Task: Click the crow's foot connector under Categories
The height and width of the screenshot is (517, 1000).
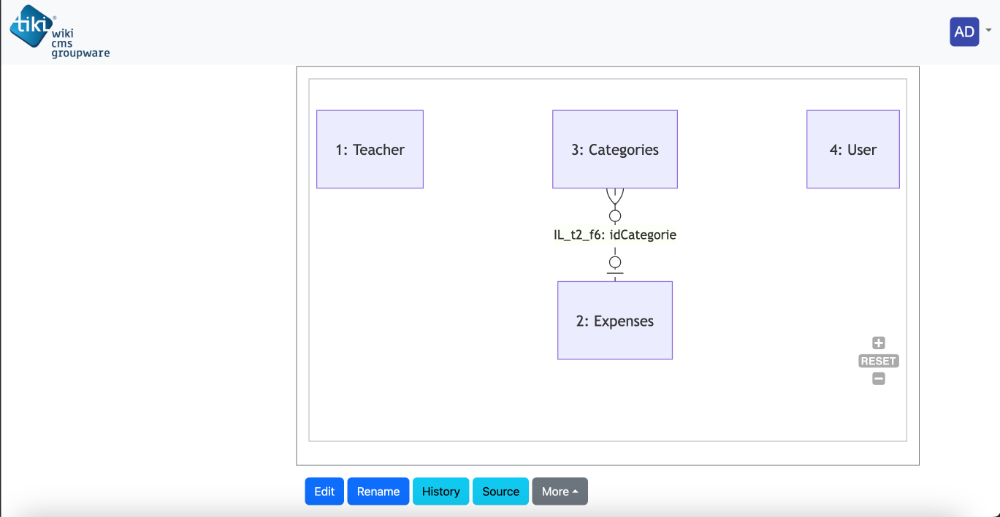Action: (615, 196)
